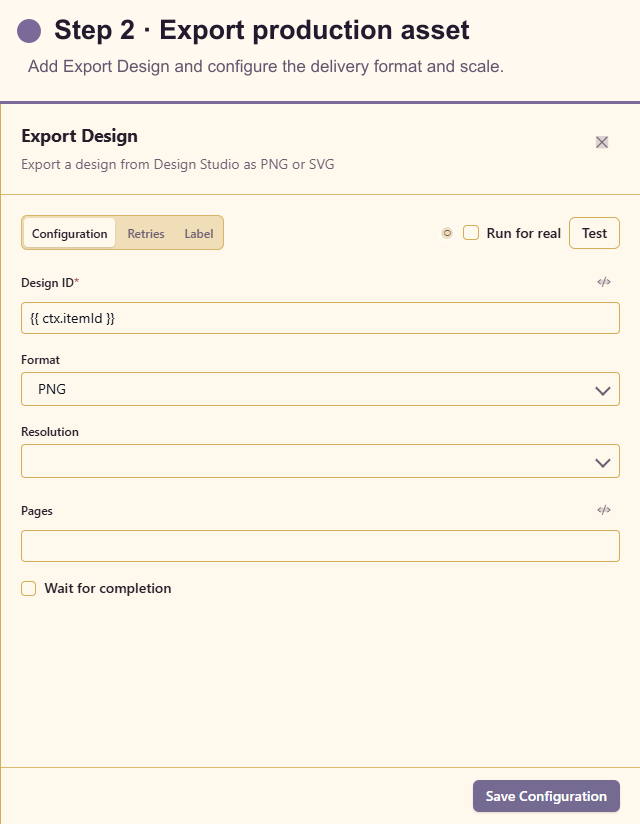Image resolution: width=640 pixels, height=824 pixels.
Task: Focus the Design ID input field
Action: pyautogui.click(x=321, y=318)
